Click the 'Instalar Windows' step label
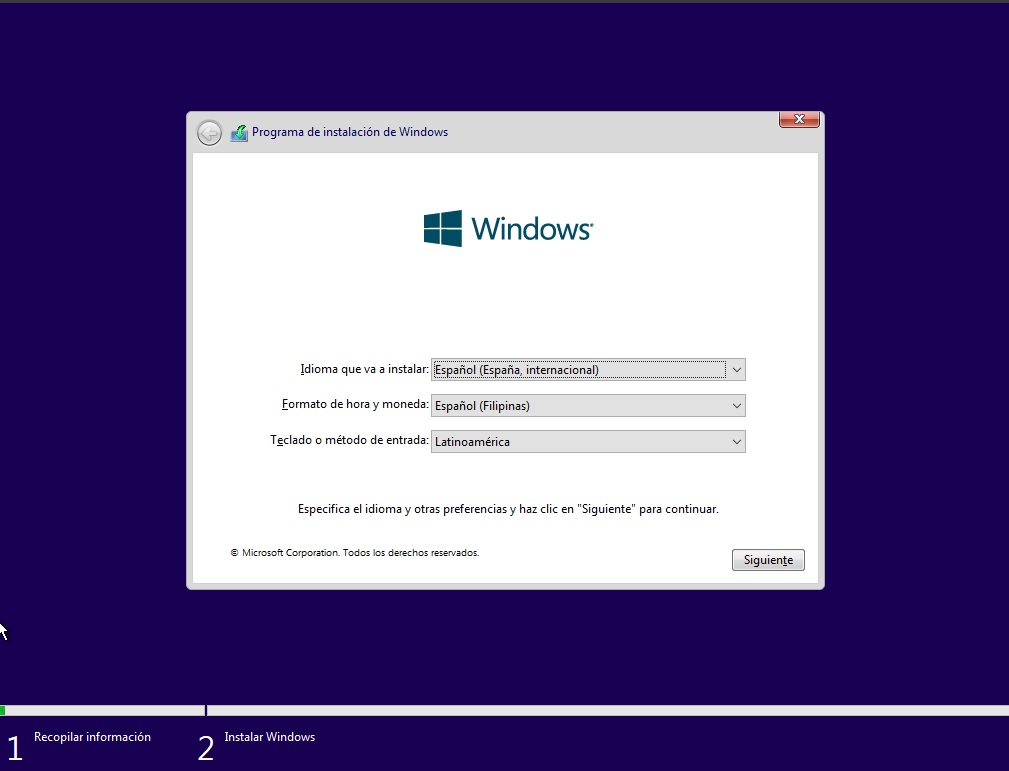 (x=270, y=737)
